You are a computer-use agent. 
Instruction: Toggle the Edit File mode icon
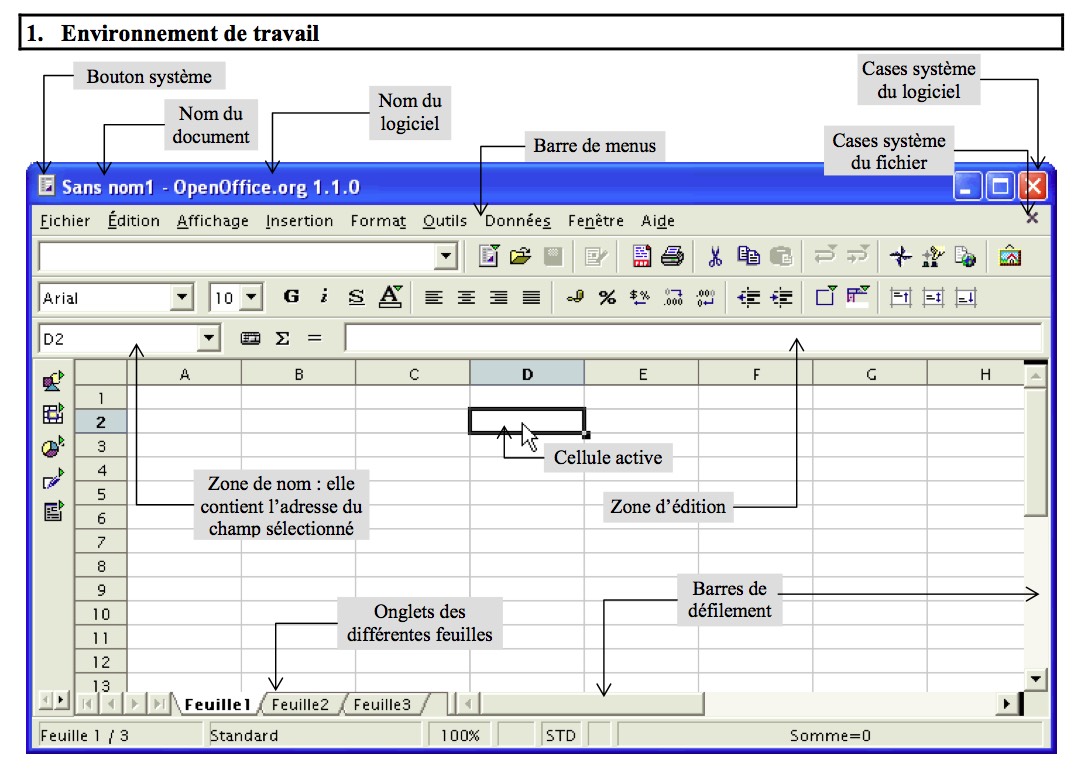596,256
